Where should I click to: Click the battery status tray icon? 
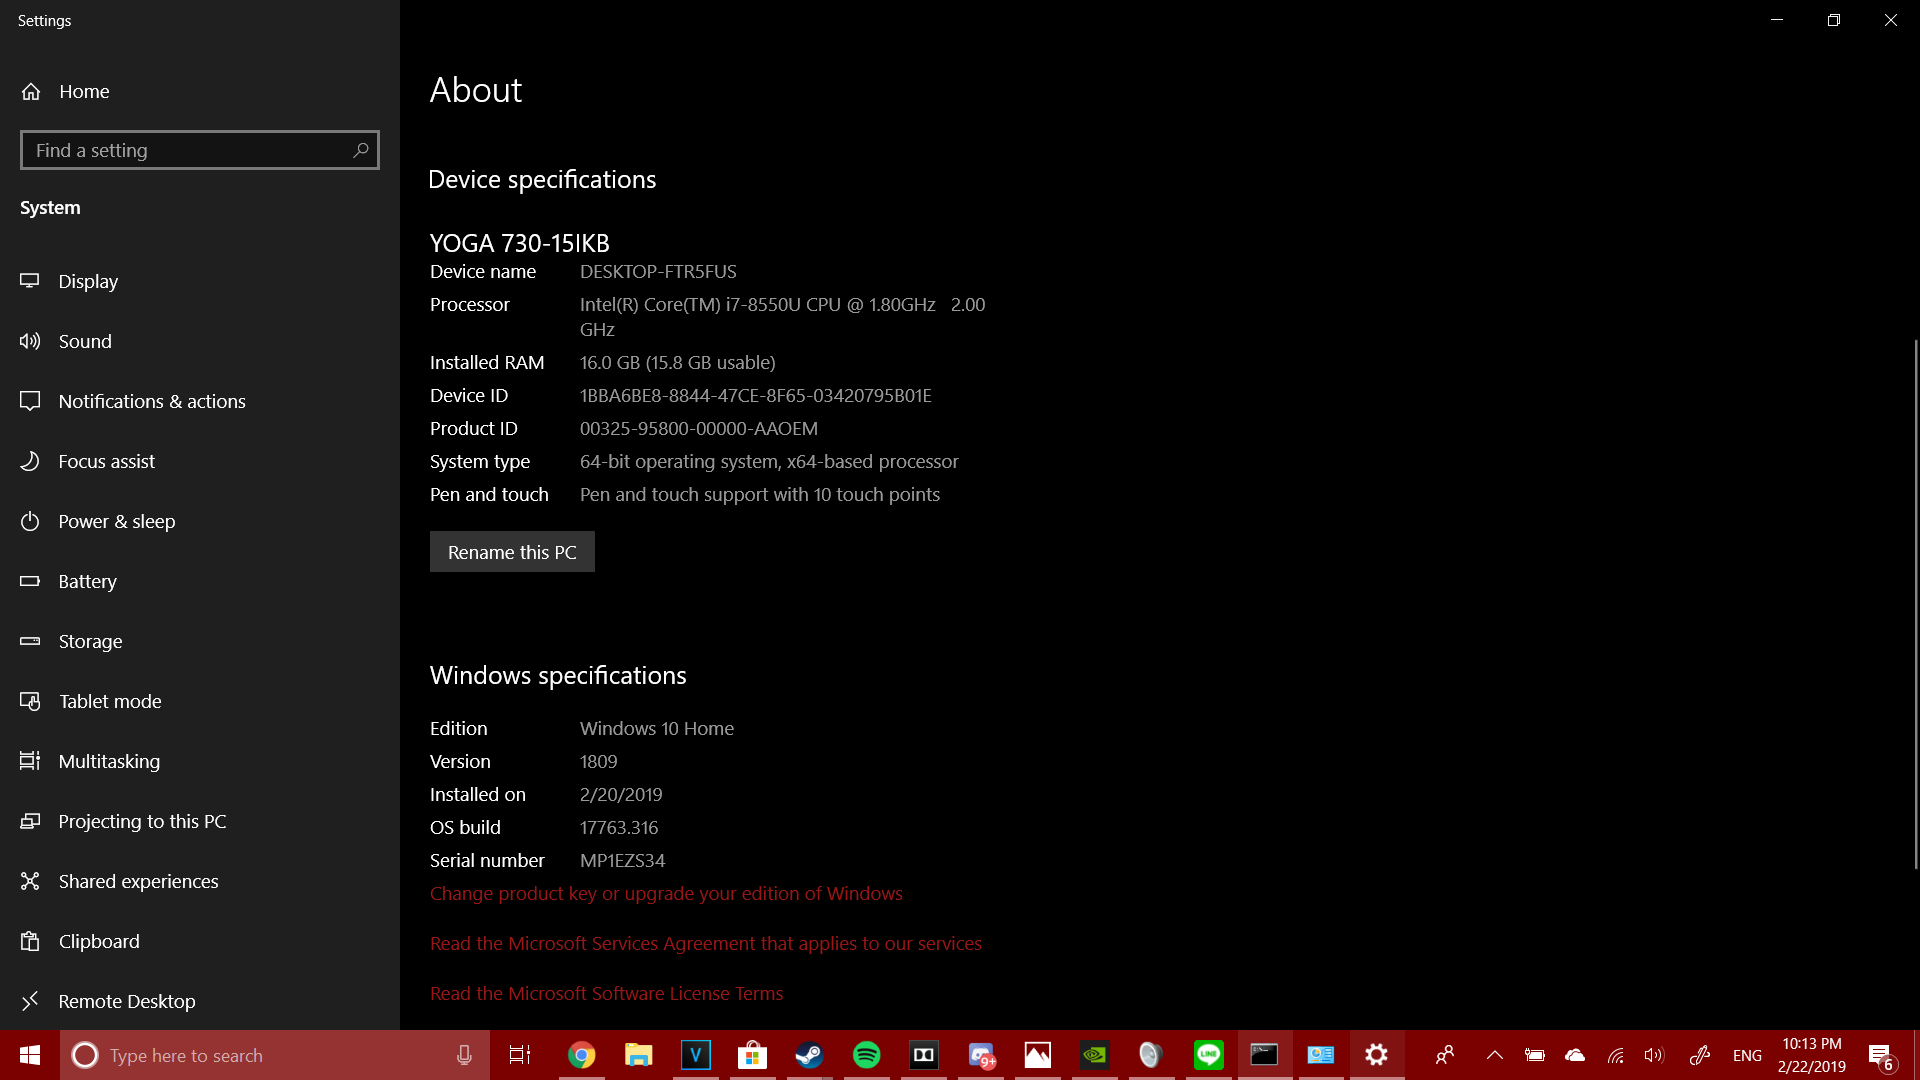(x=1535, y=1055)
